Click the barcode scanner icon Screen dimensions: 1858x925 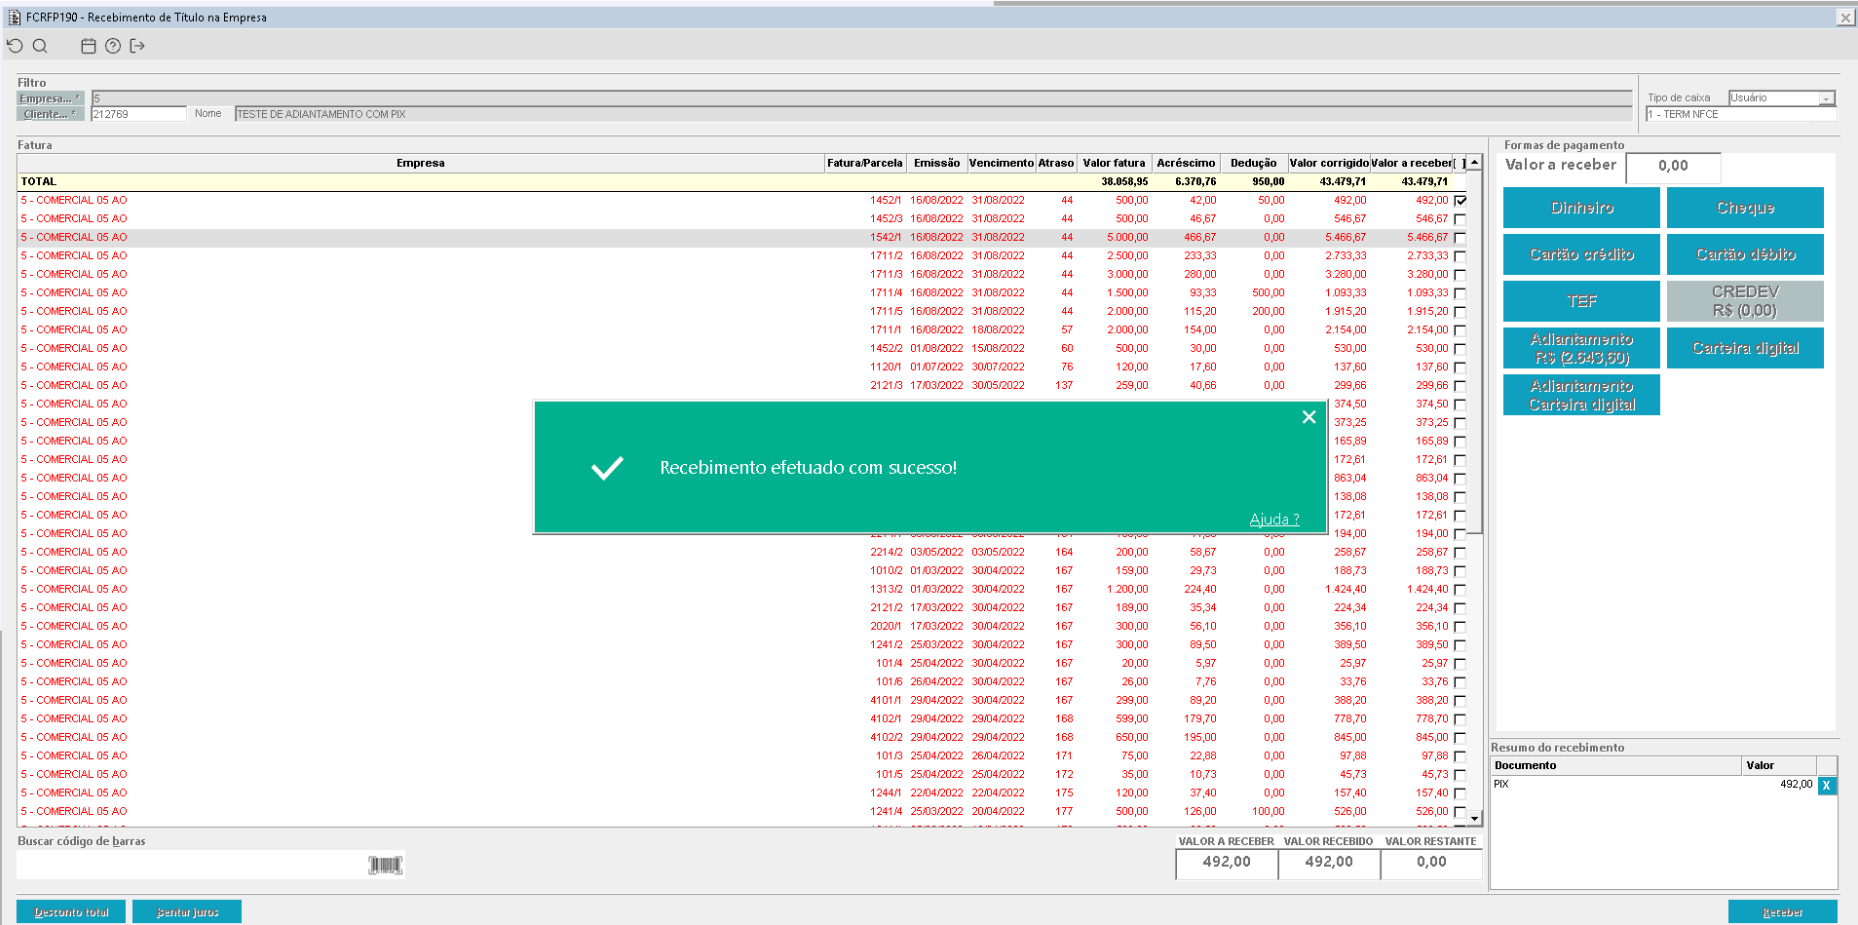[x=385, y=865]
